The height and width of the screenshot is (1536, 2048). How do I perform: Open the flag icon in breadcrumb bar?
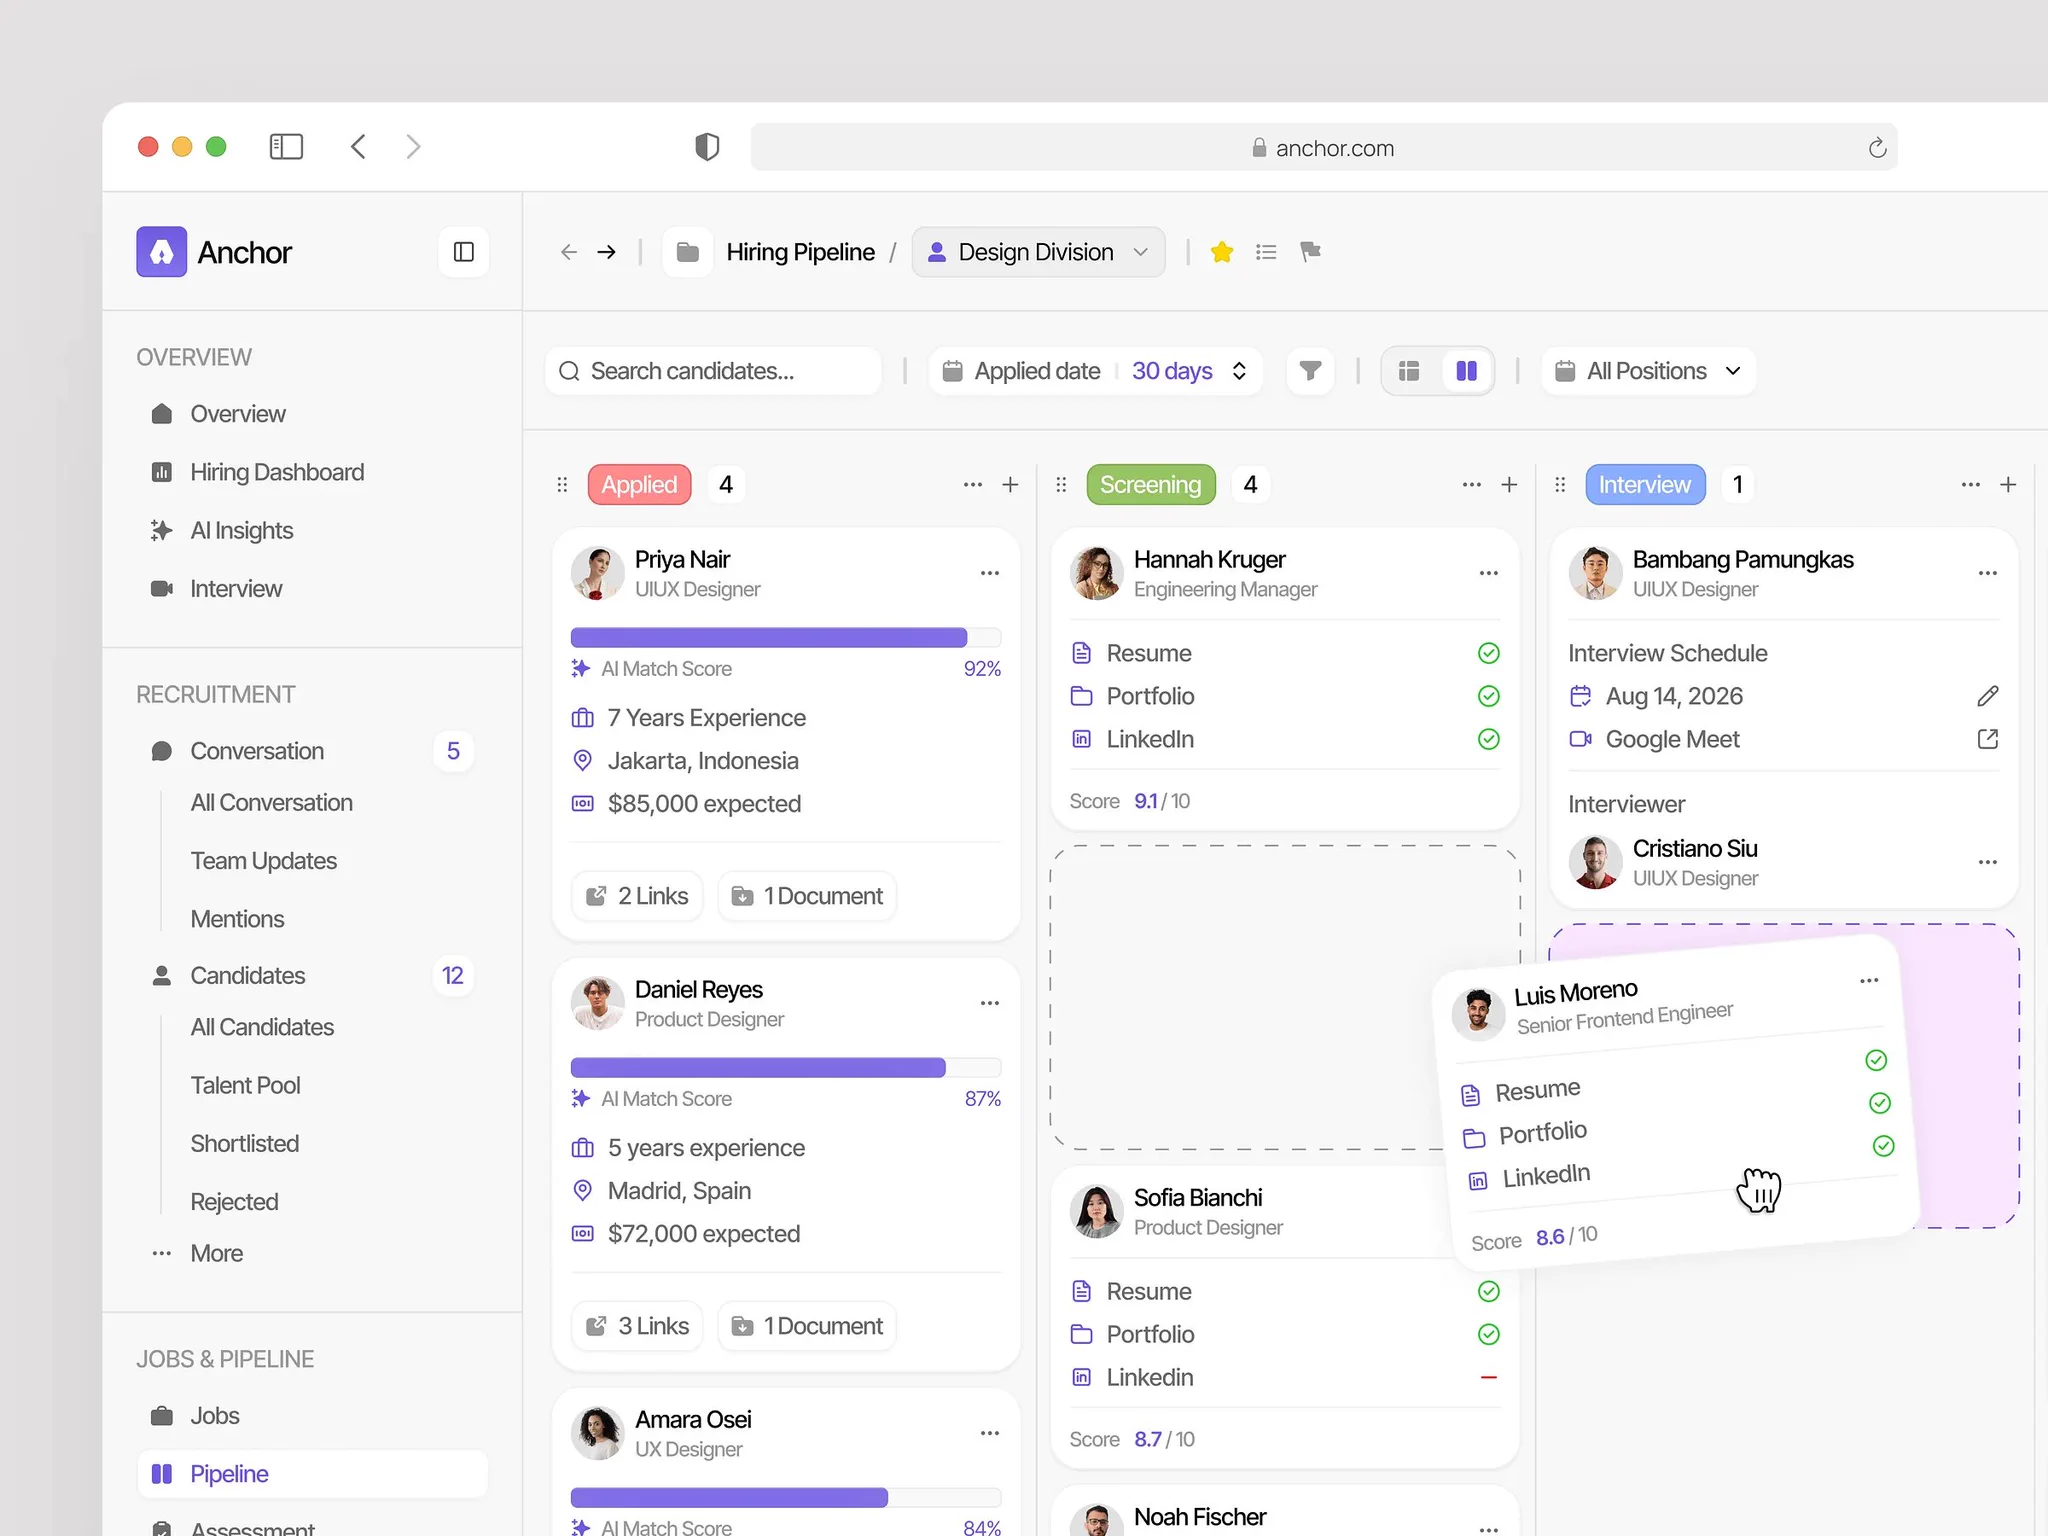click(x=1310, y=252)
